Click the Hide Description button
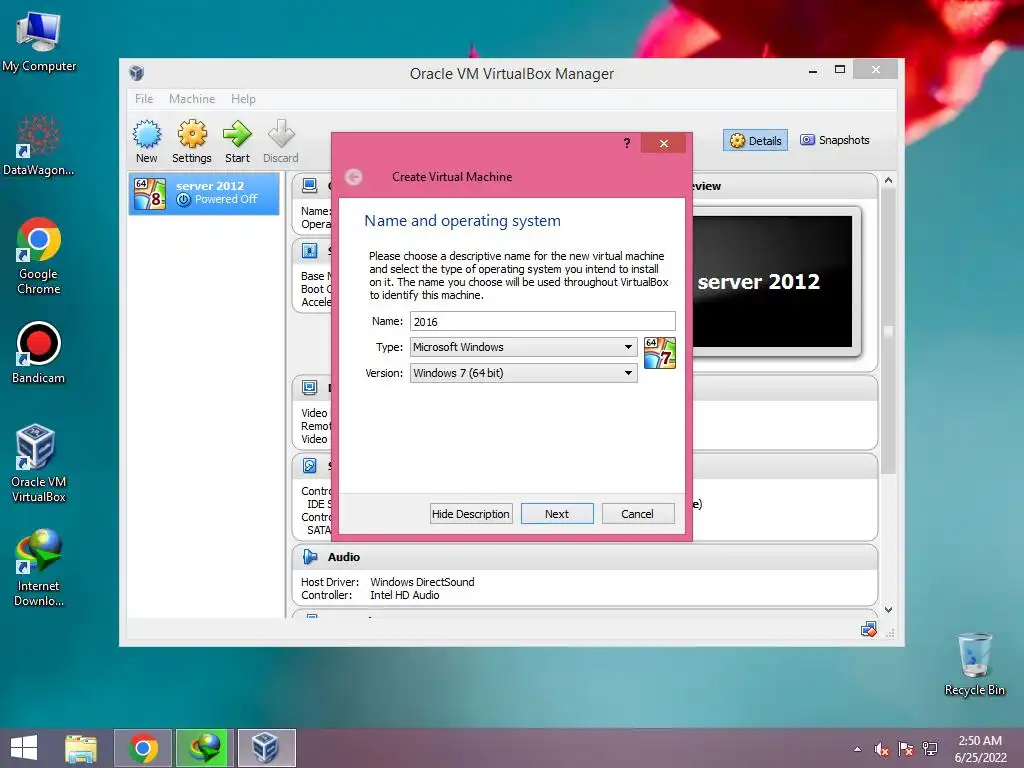The image size is (1024, 768). pyautogui.click(x=471, y=514)
